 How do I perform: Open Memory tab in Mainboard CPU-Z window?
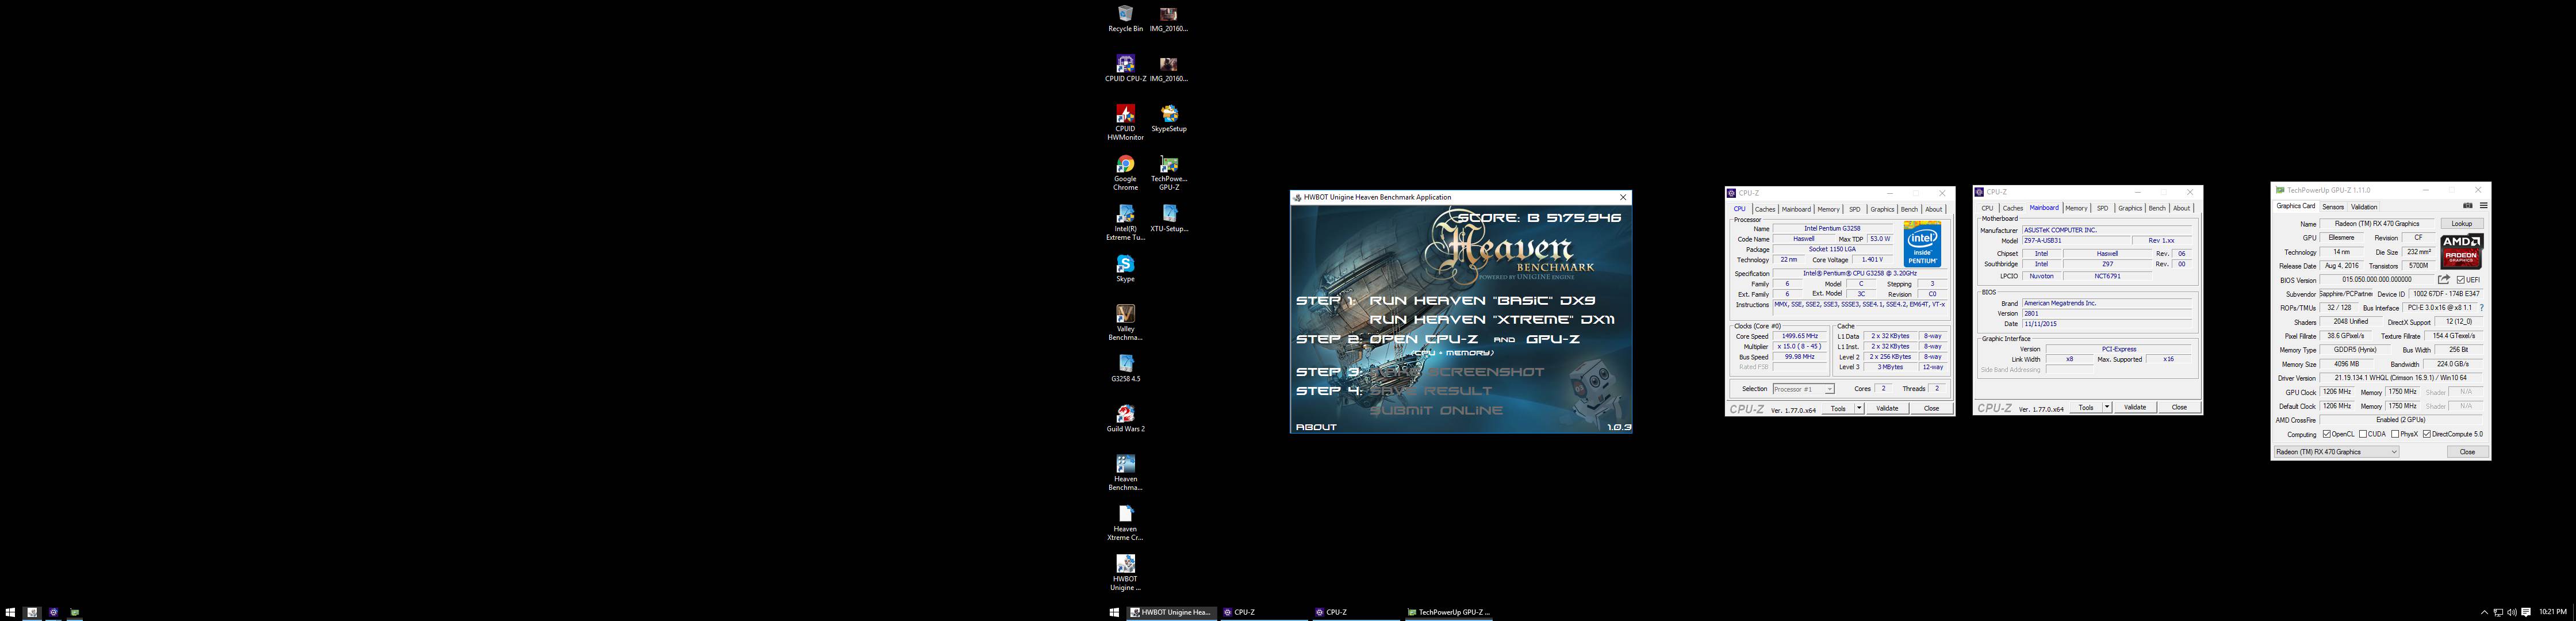pos(2076,208)
